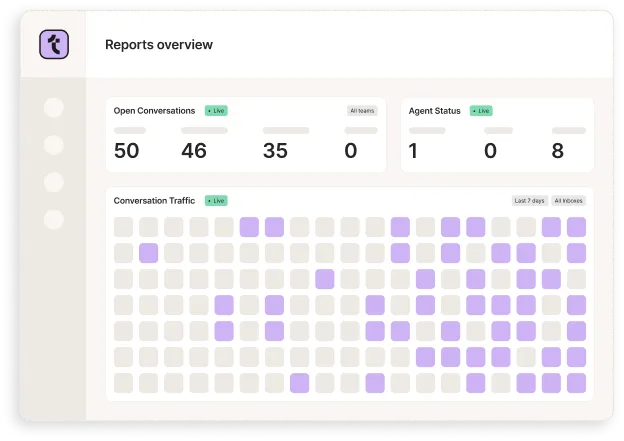Click the Reports overview page title
Image resolution: width=624 pixels, height=441 pixels.
coord(159,45)
